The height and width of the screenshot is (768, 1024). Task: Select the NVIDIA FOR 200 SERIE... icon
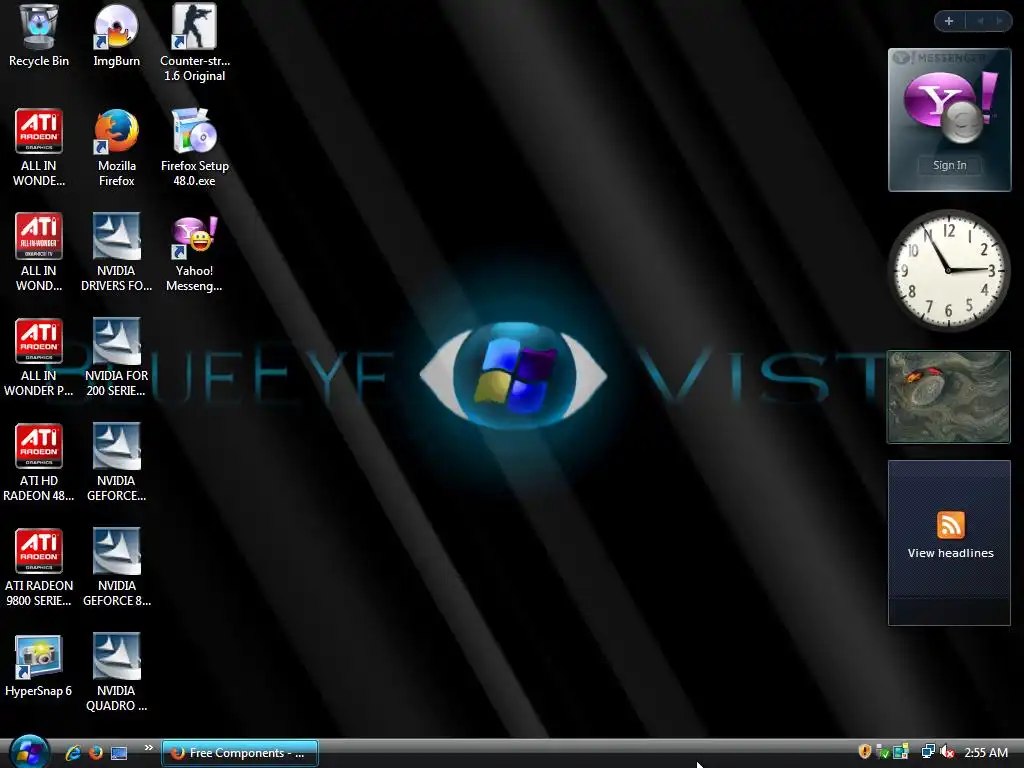click(116, 358)
